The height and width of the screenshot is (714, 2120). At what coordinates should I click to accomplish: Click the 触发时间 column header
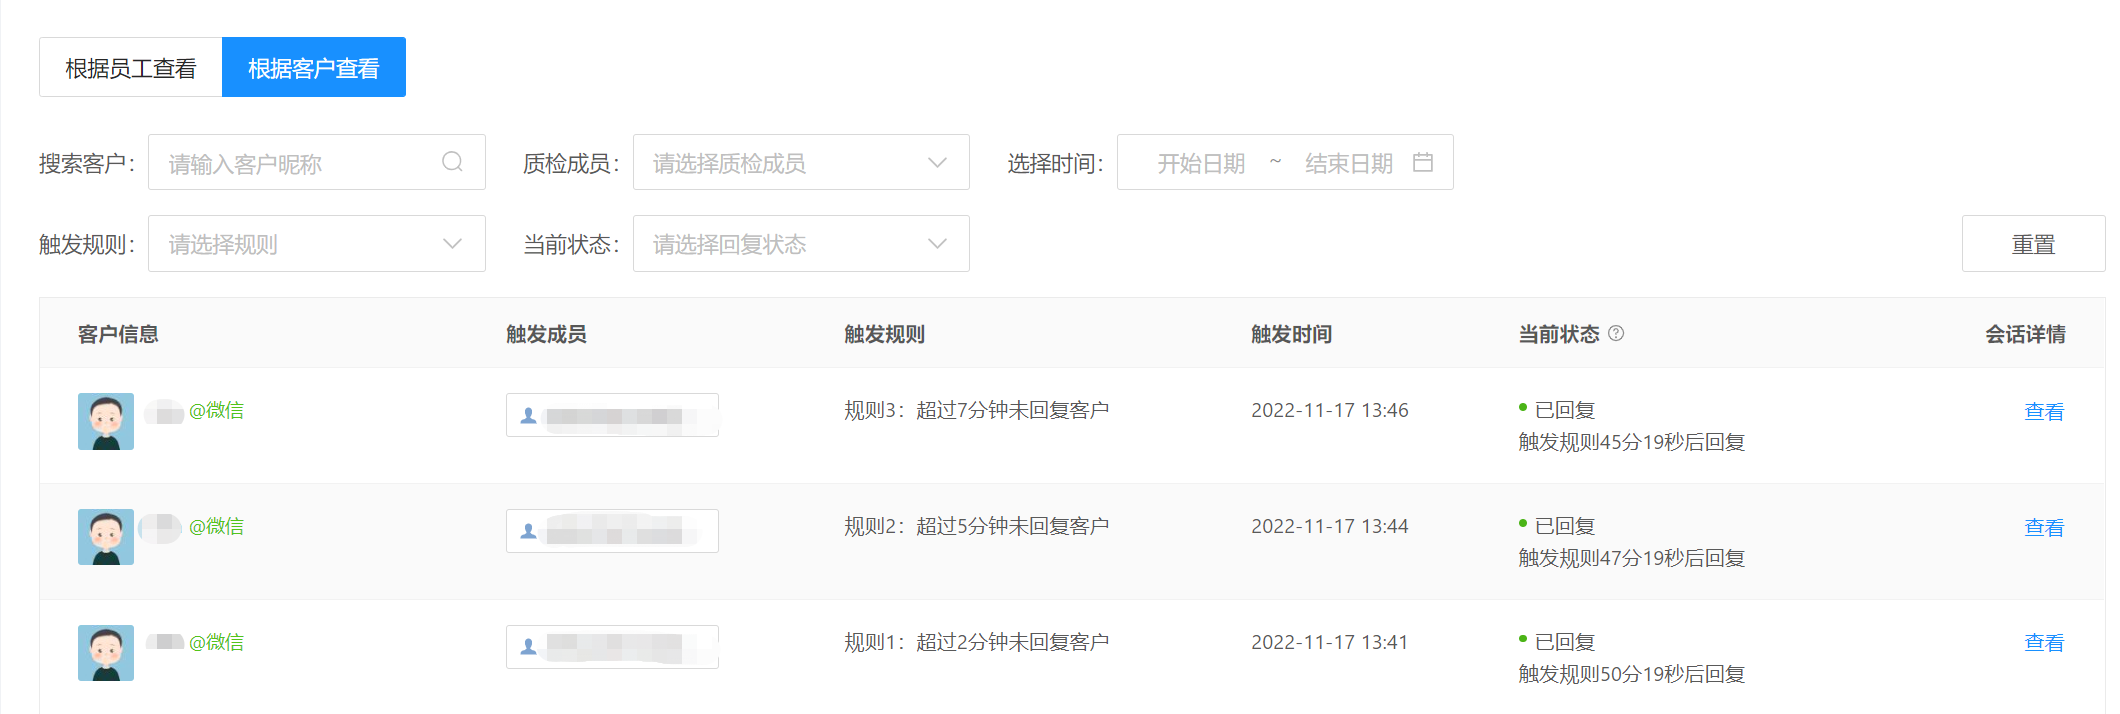click(x=1291, y=334)
